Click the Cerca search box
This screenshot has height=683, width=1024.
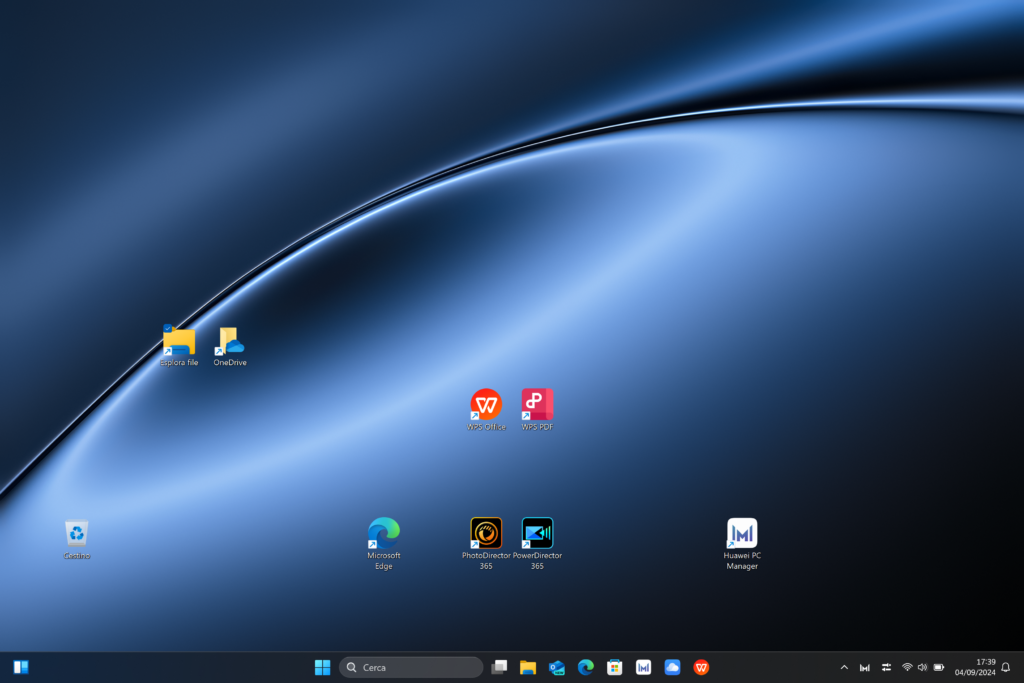411,667
